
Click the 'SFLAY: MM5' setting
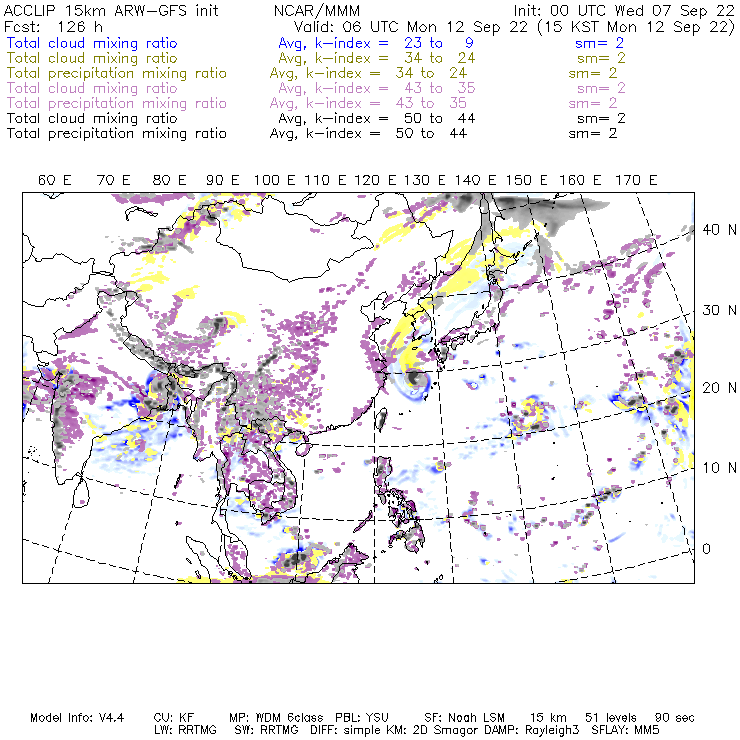tap(625, 730)
